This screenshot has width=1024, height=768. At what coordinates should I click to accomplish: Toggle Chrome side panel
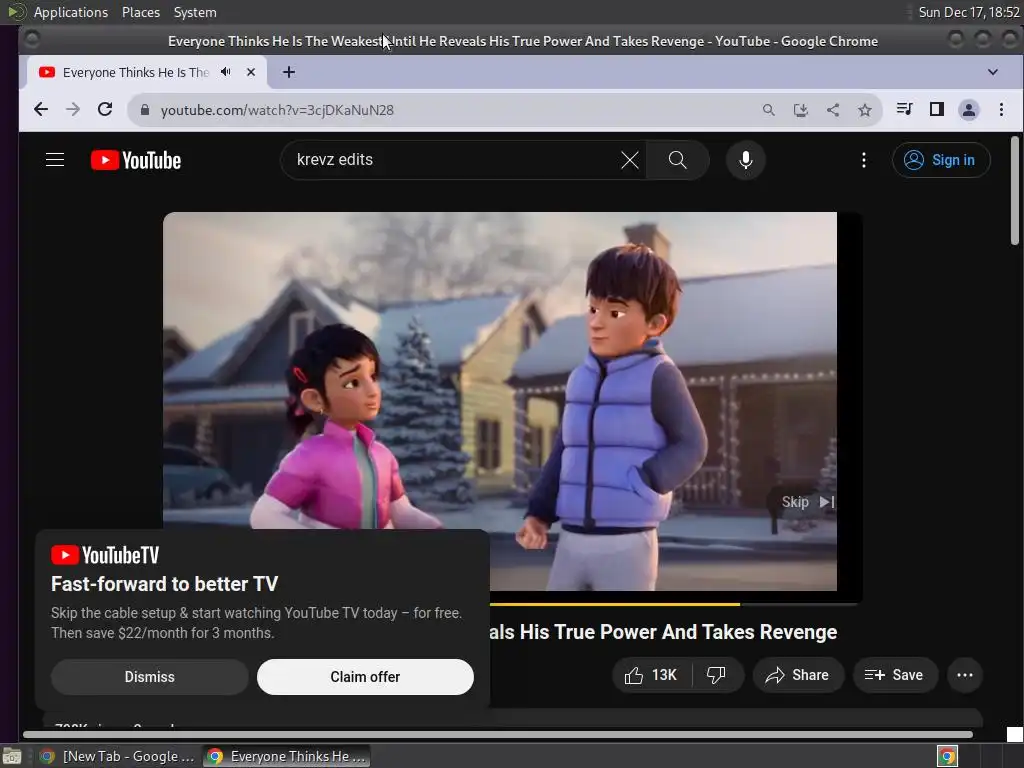(x=936, y=109)
